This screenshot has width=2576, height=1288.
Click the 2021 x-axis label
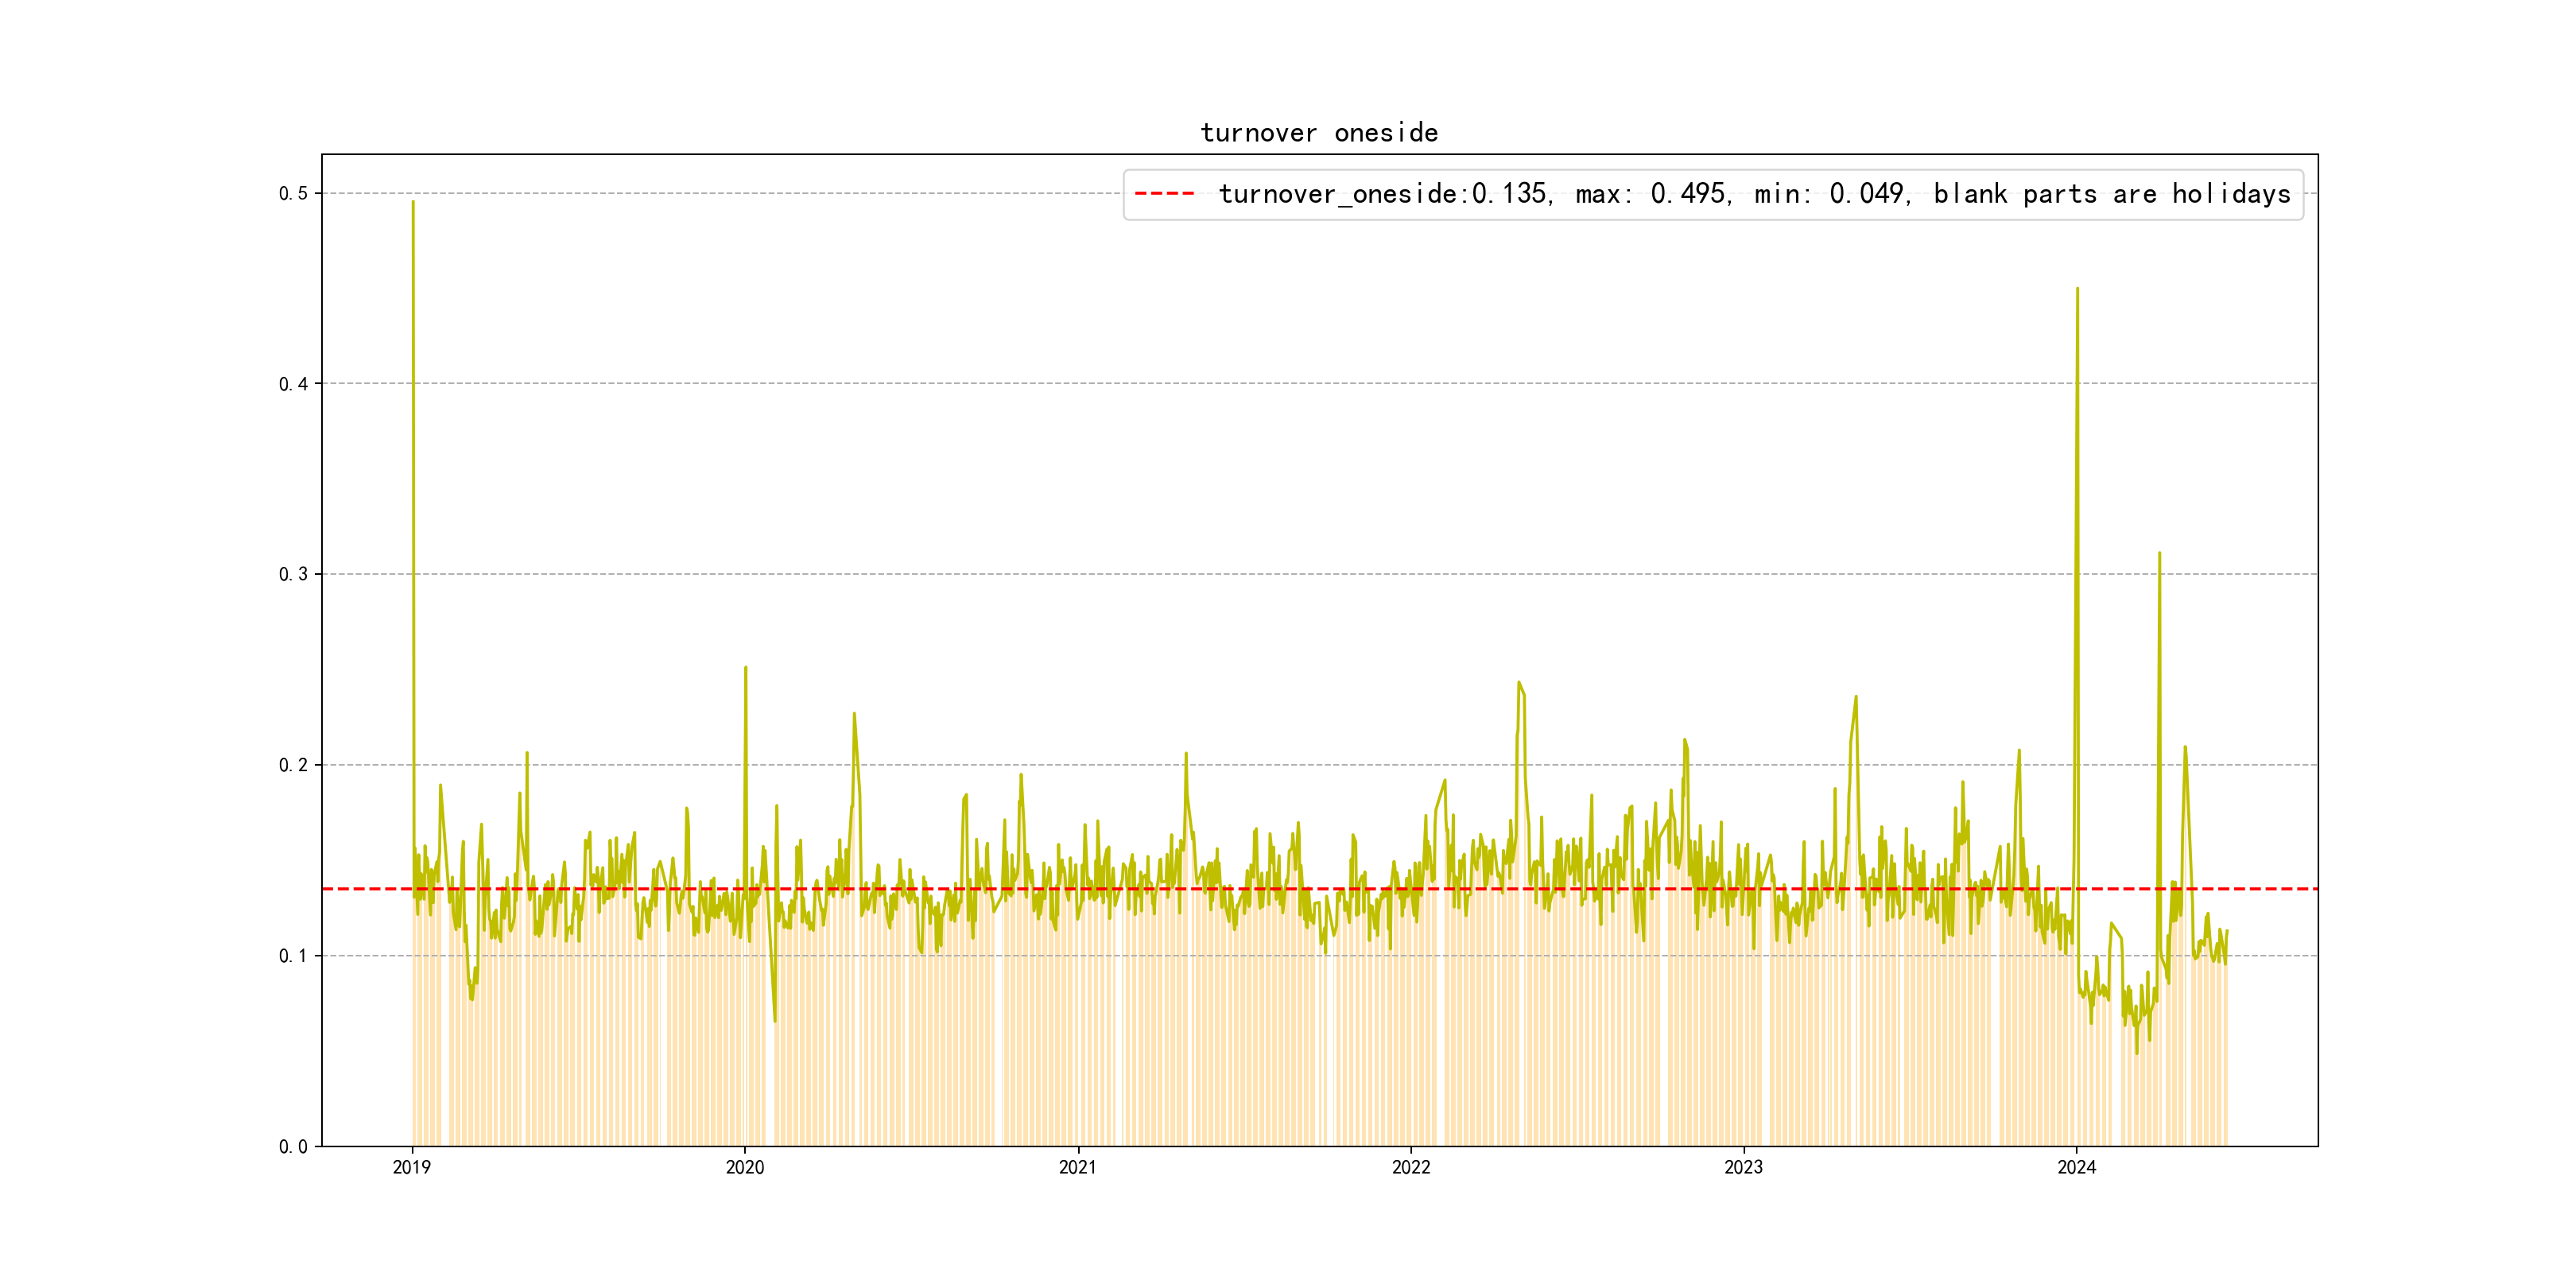click(x=1077, y=1167)
